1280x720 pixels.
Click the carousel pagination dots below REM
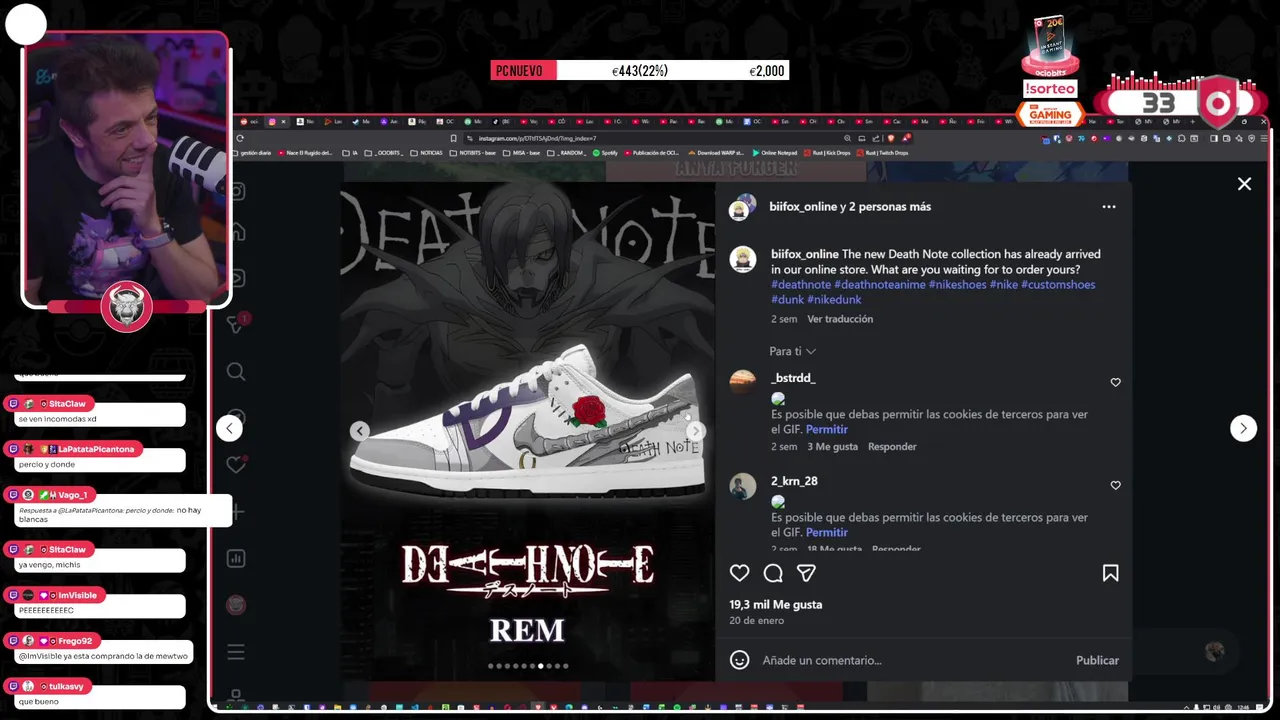528,666
